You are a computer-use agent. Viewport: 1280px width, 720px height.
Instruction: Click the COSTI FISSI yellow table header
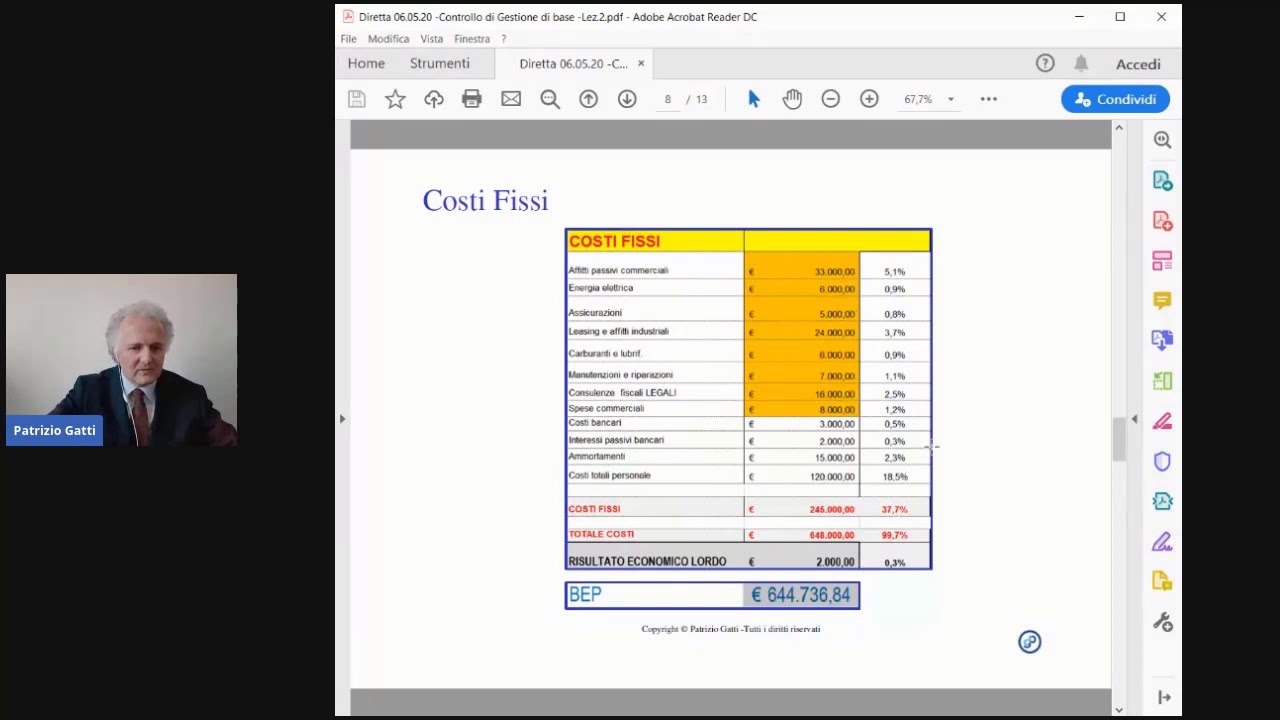748,241
